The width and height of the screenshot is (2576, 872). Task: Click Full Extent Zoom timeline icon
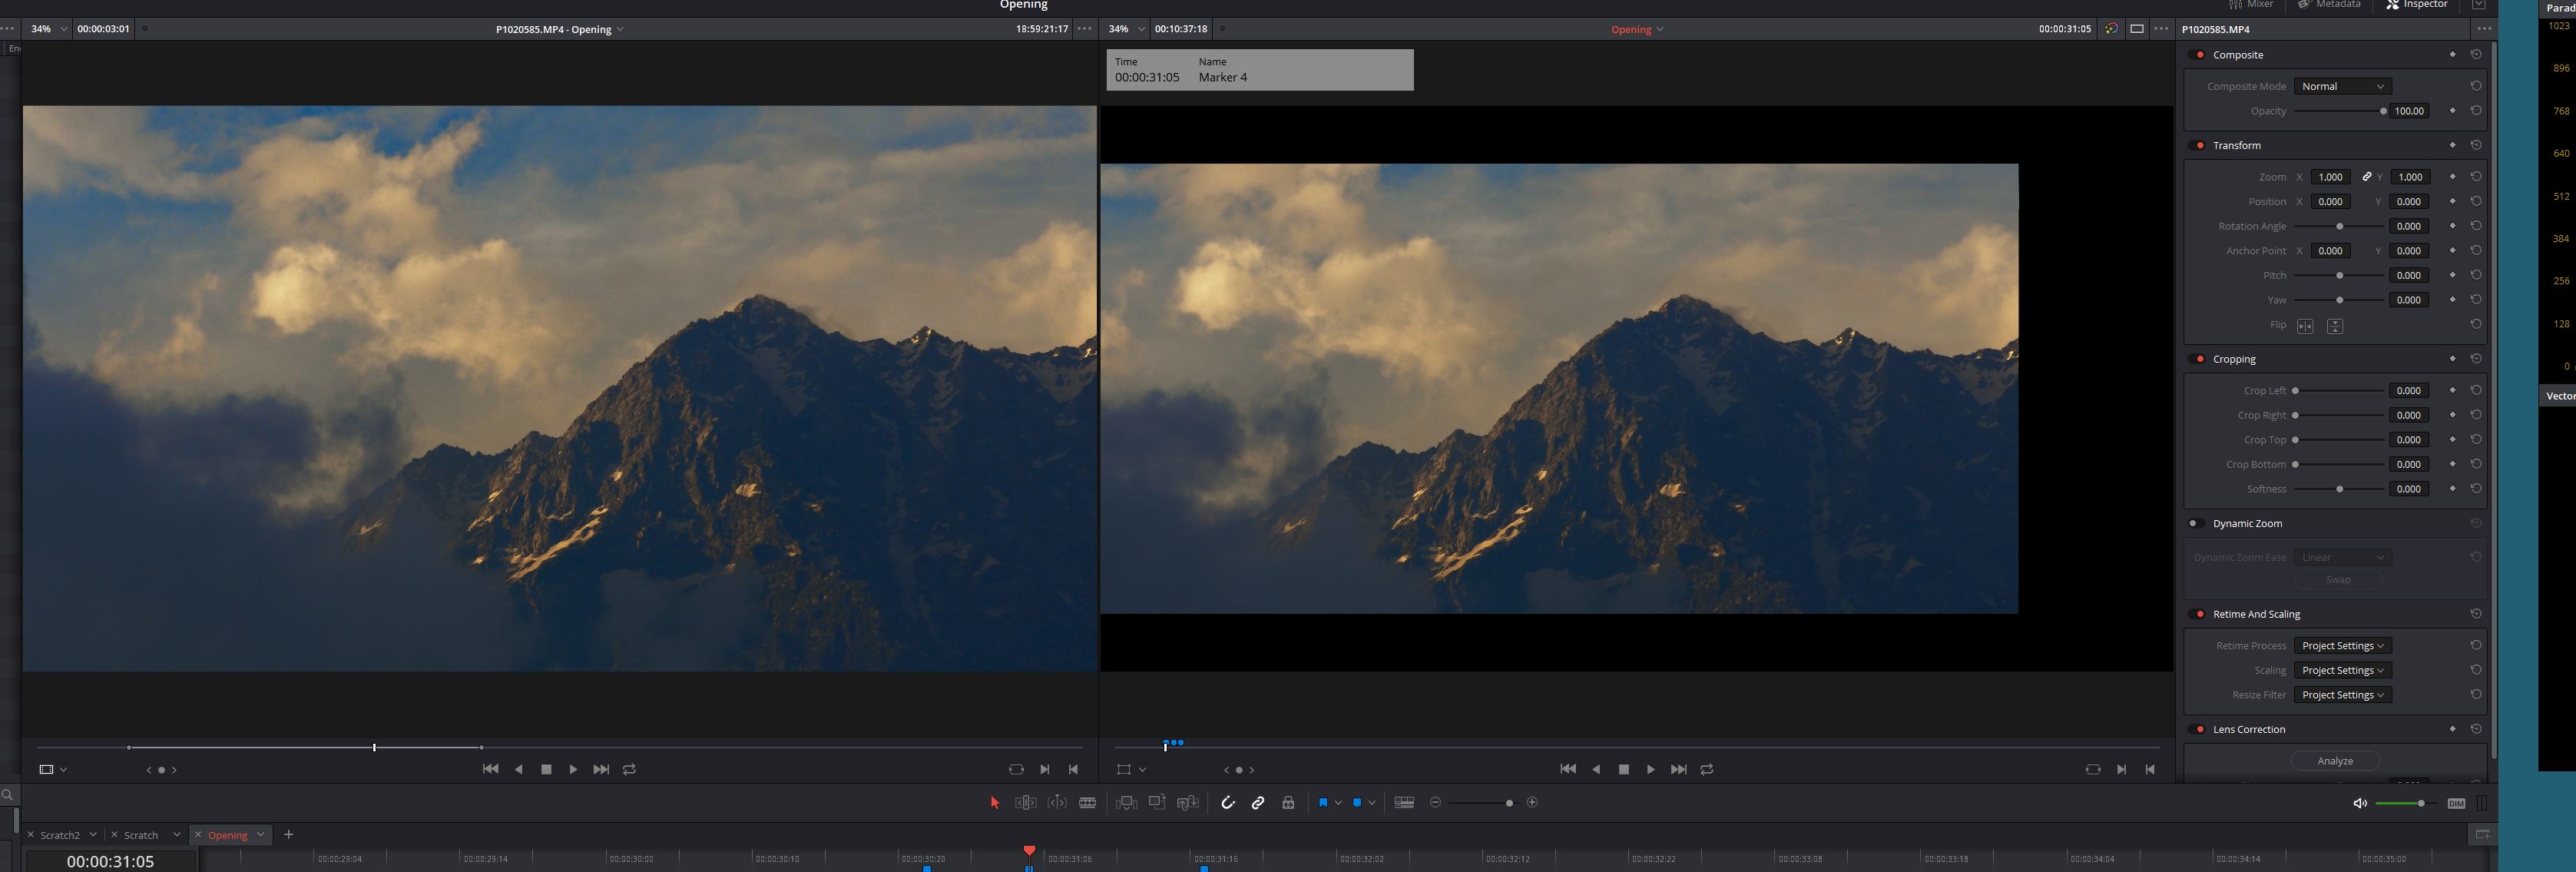(x=1404, y=803)
